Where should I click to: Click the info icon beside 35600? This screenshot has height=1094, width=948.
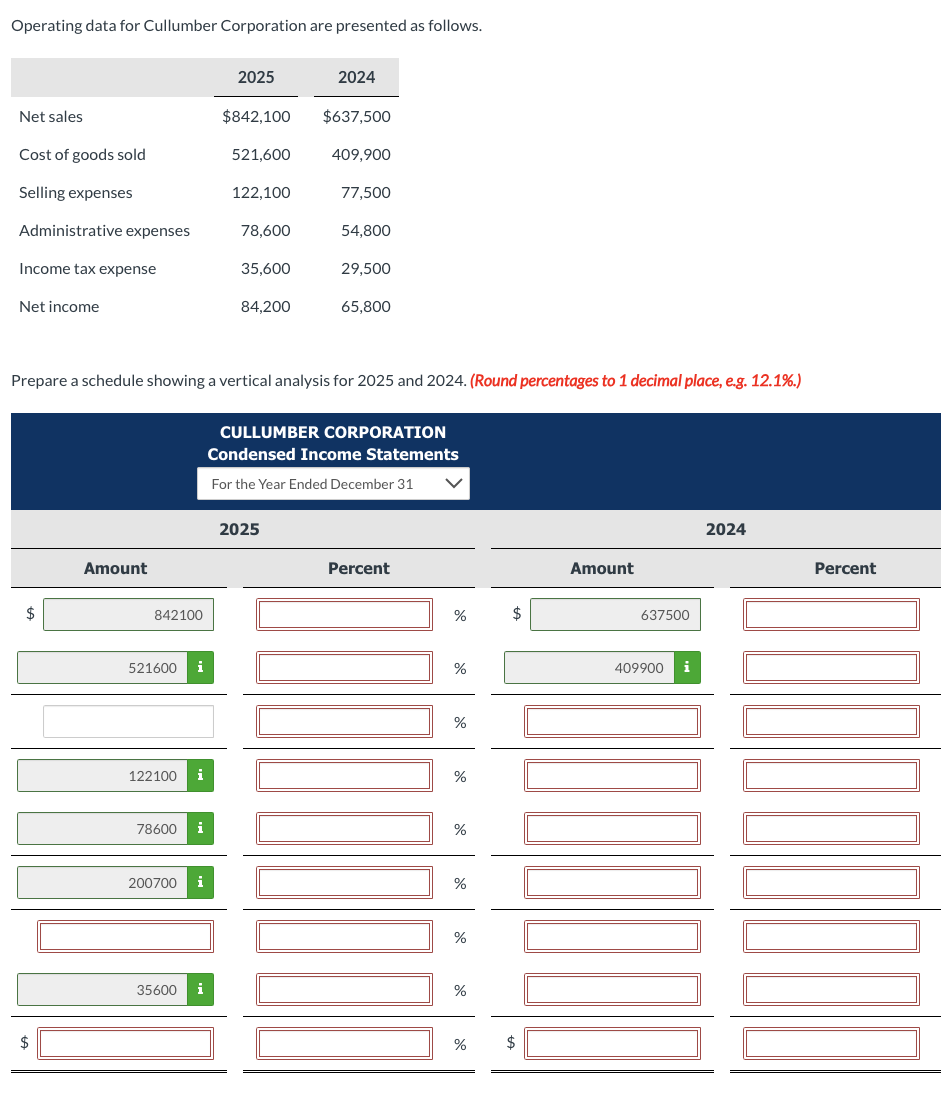[x=200, y=989]
